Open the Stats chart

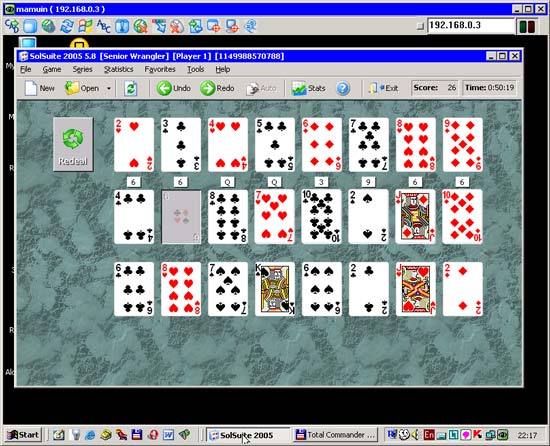(309, 88)
